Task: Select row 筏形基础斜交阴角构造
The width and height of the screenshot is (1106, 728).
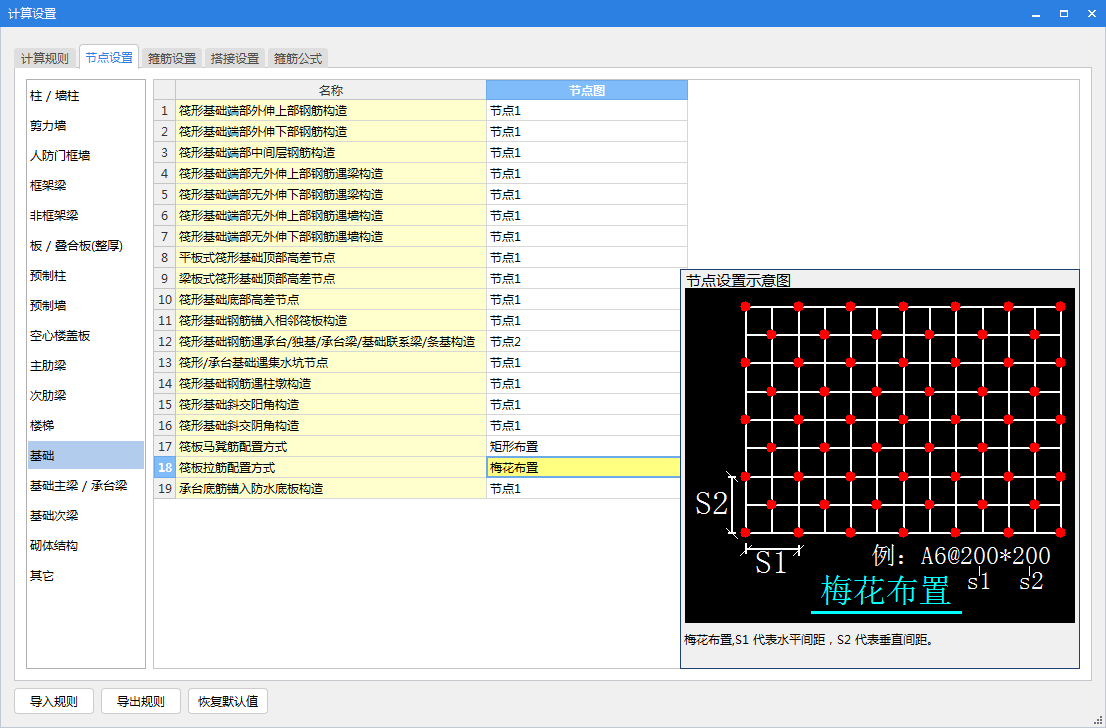Action: [331, 425]
